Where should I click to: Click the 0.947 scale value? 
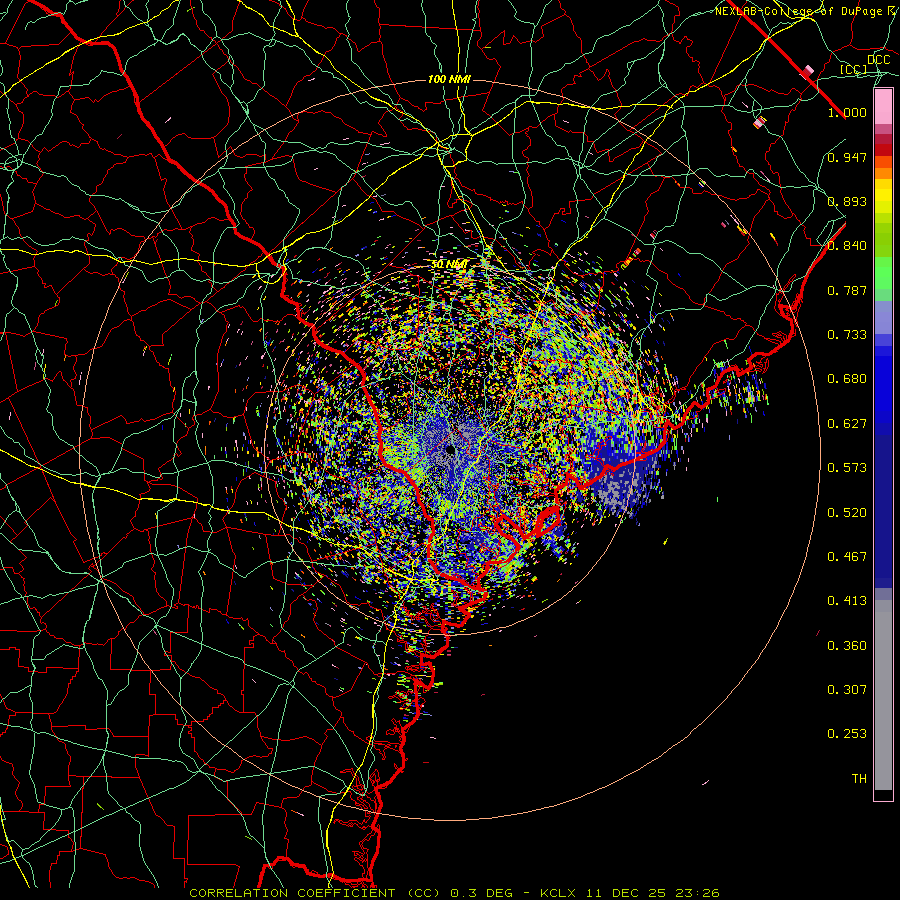tap(847, 157)
